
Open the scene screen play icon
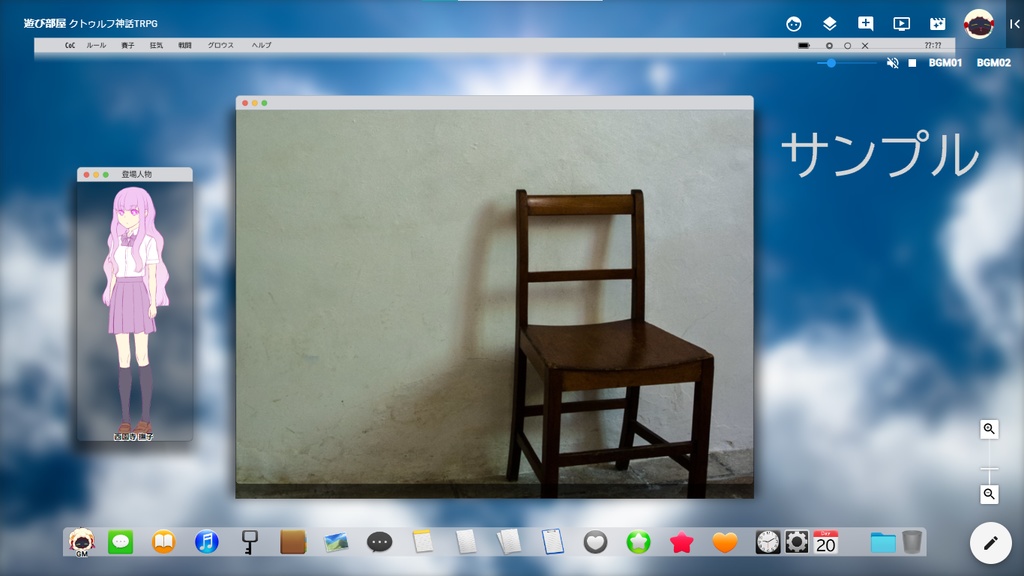(901, 24)
